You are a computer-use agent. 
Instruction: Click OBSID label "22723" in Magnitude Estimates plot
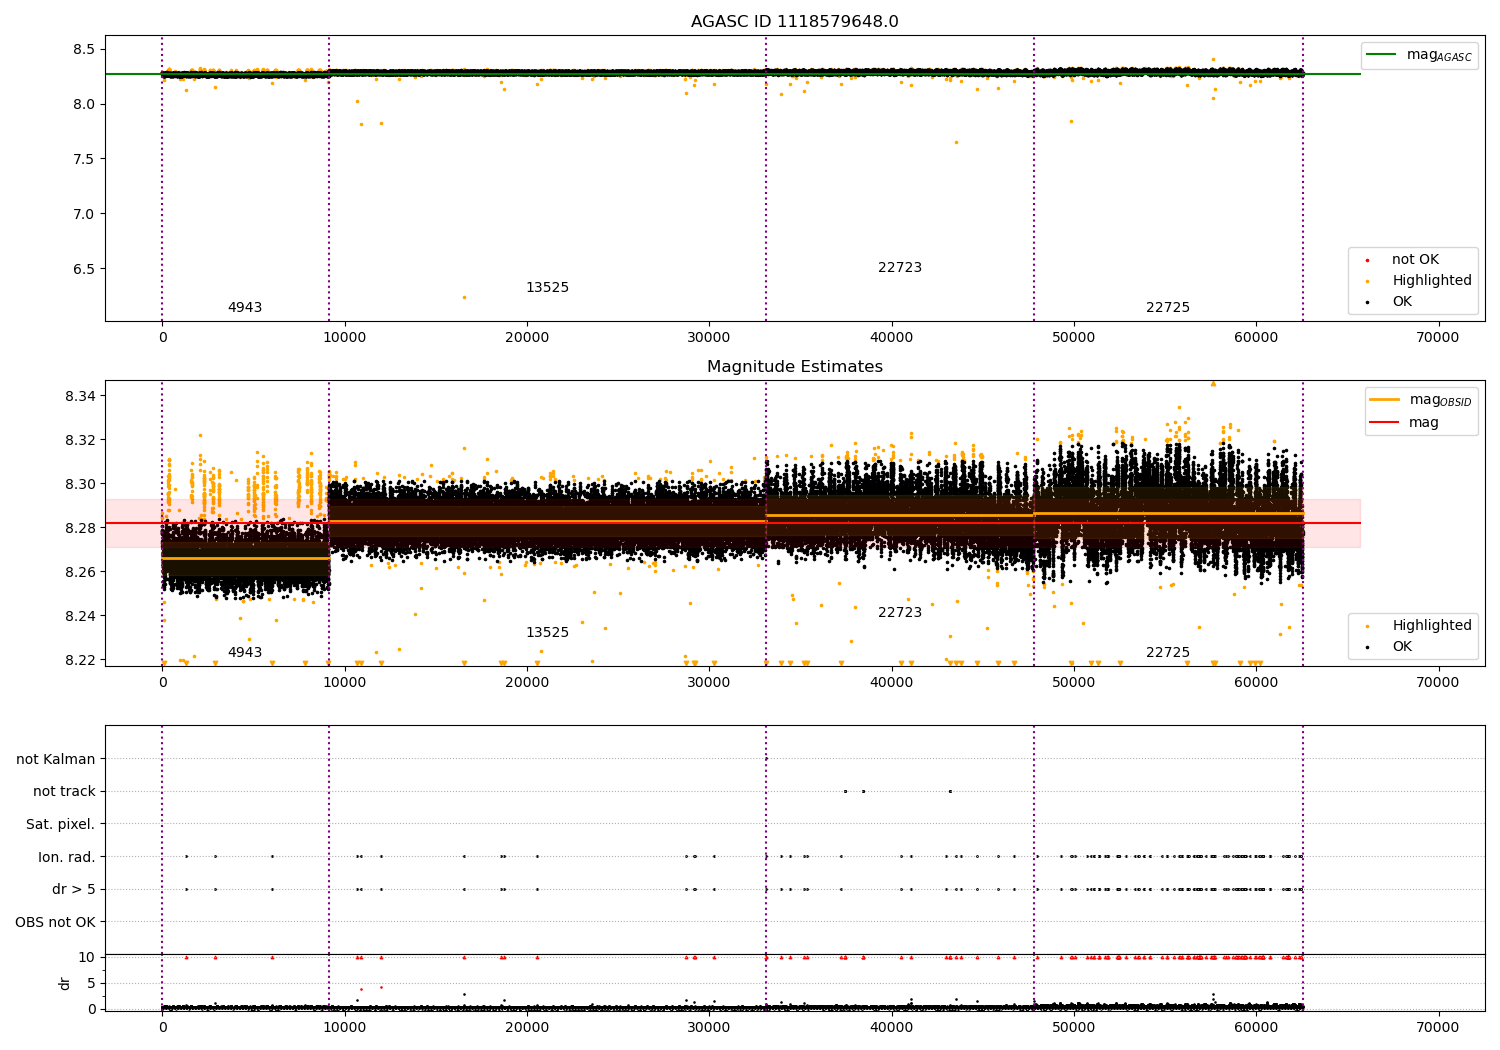[900, 613]
